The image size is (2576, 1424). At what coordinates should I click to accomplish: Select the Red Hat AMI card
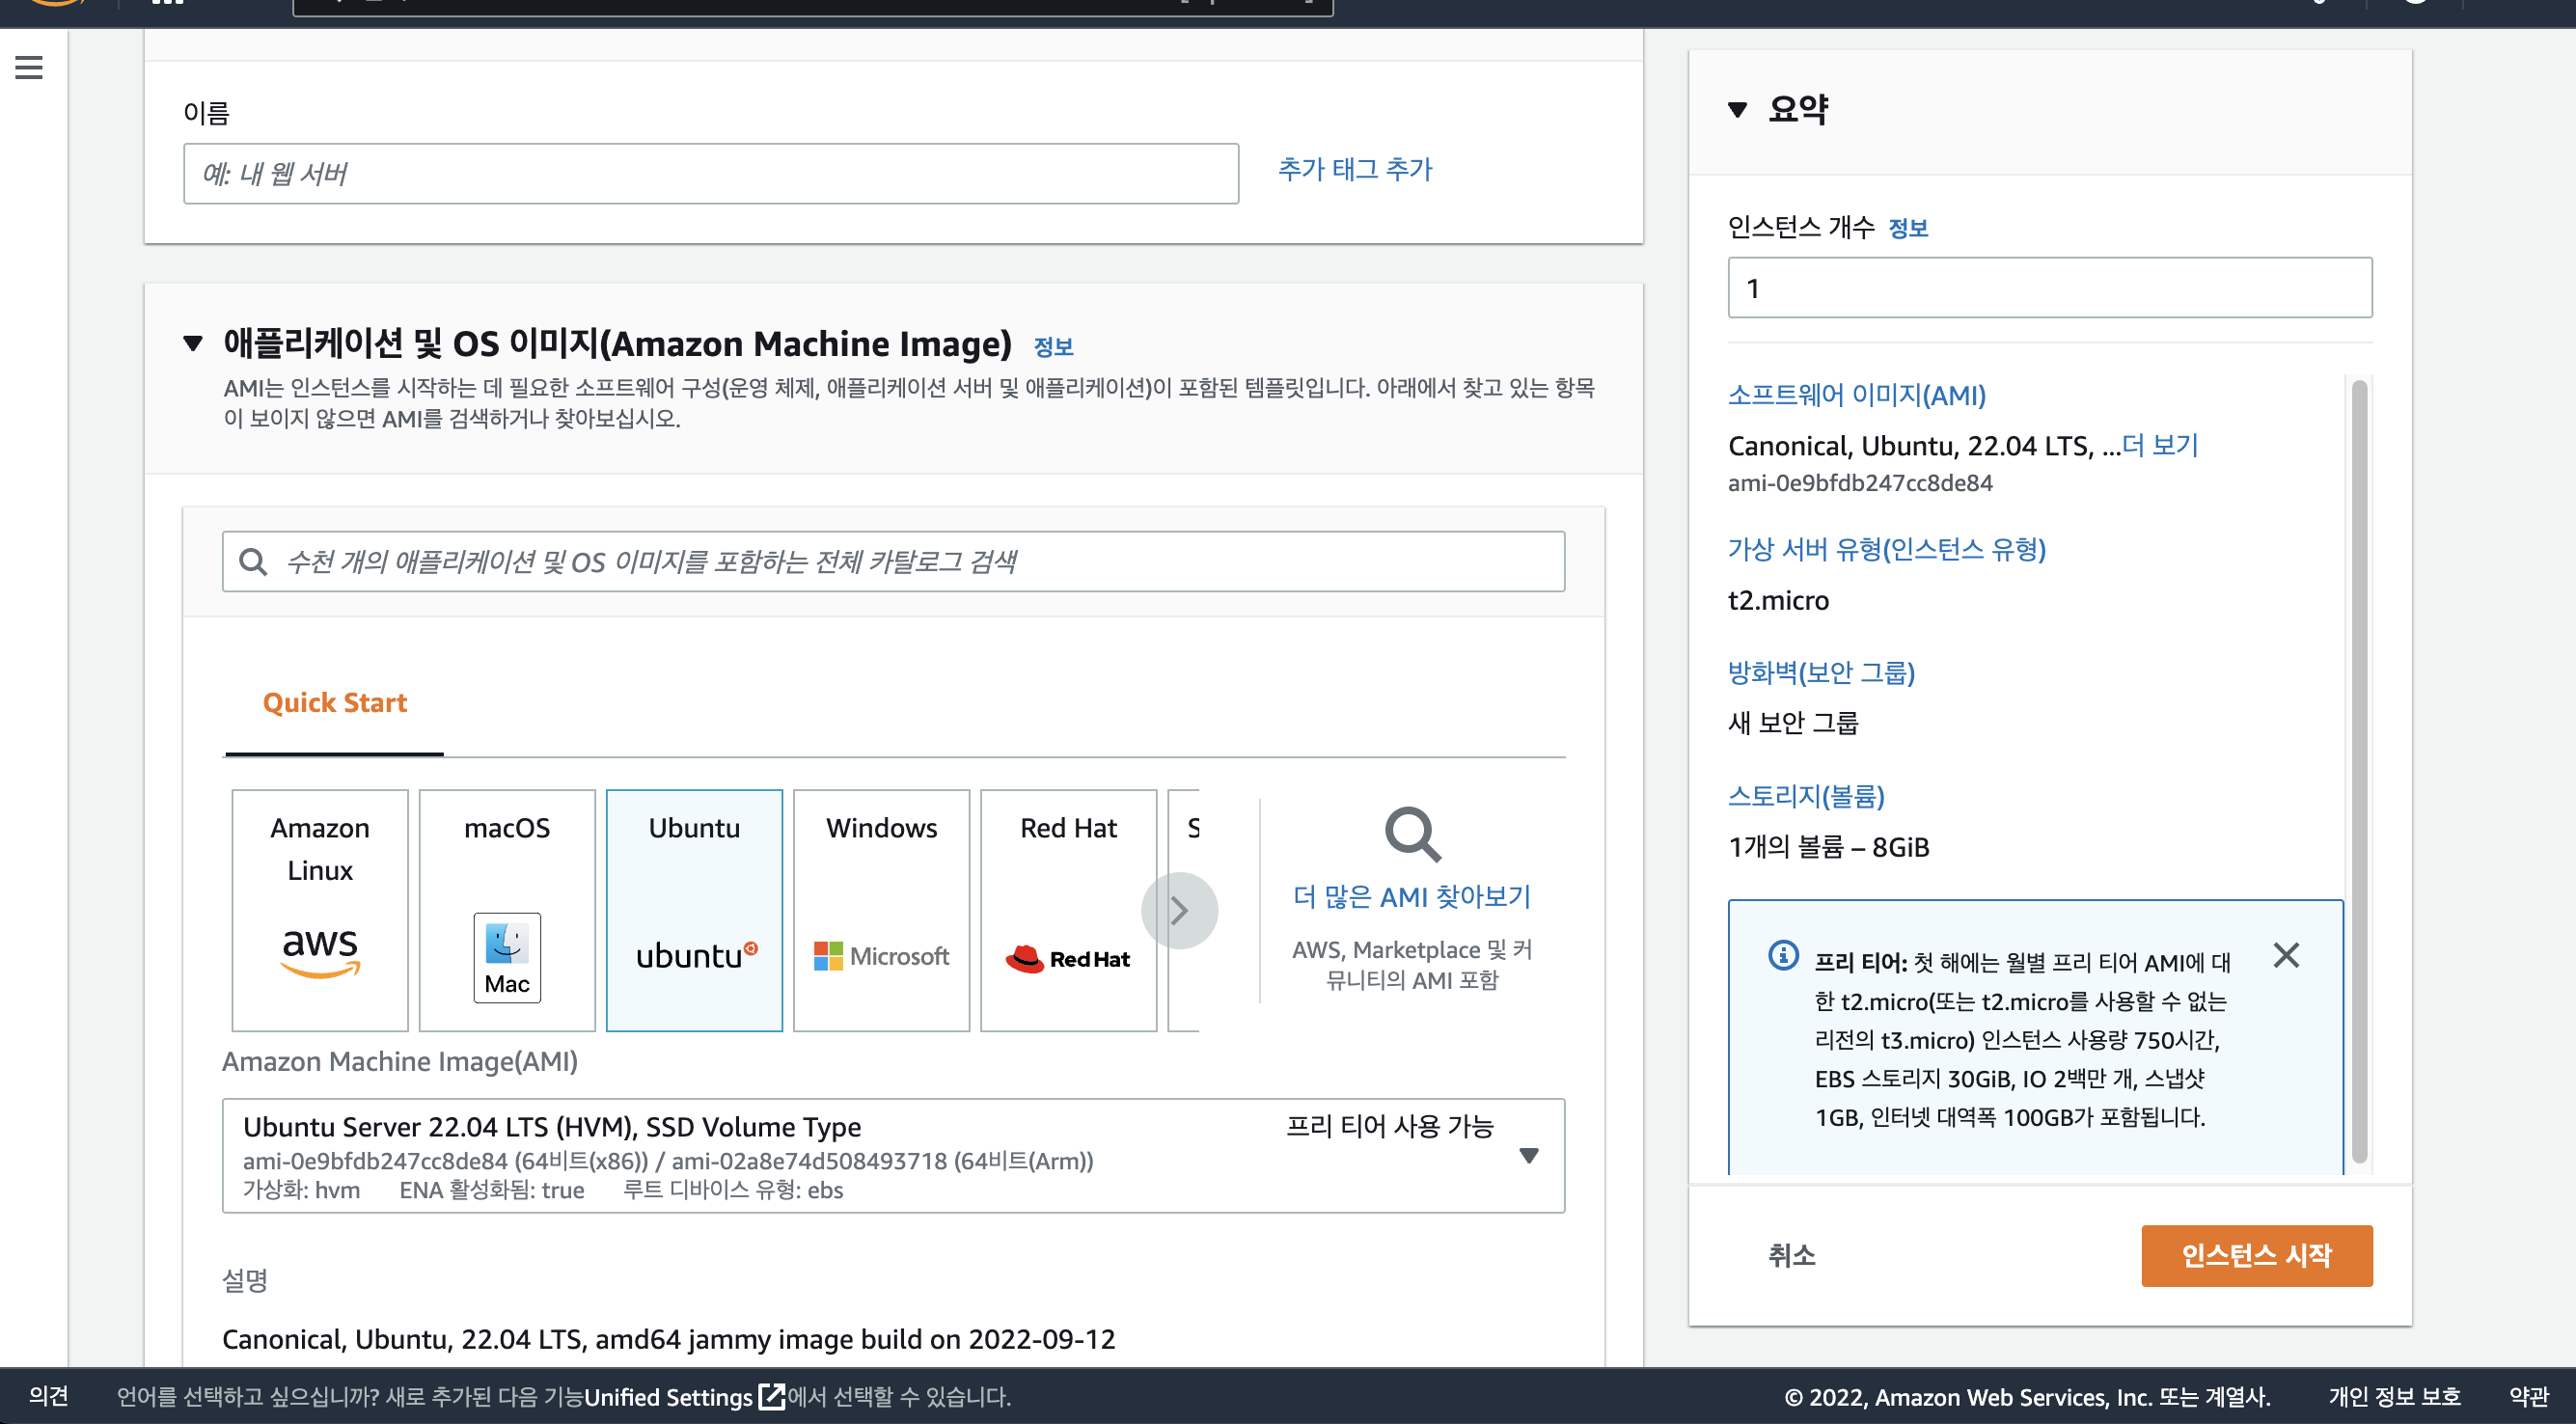[1068, 910]
